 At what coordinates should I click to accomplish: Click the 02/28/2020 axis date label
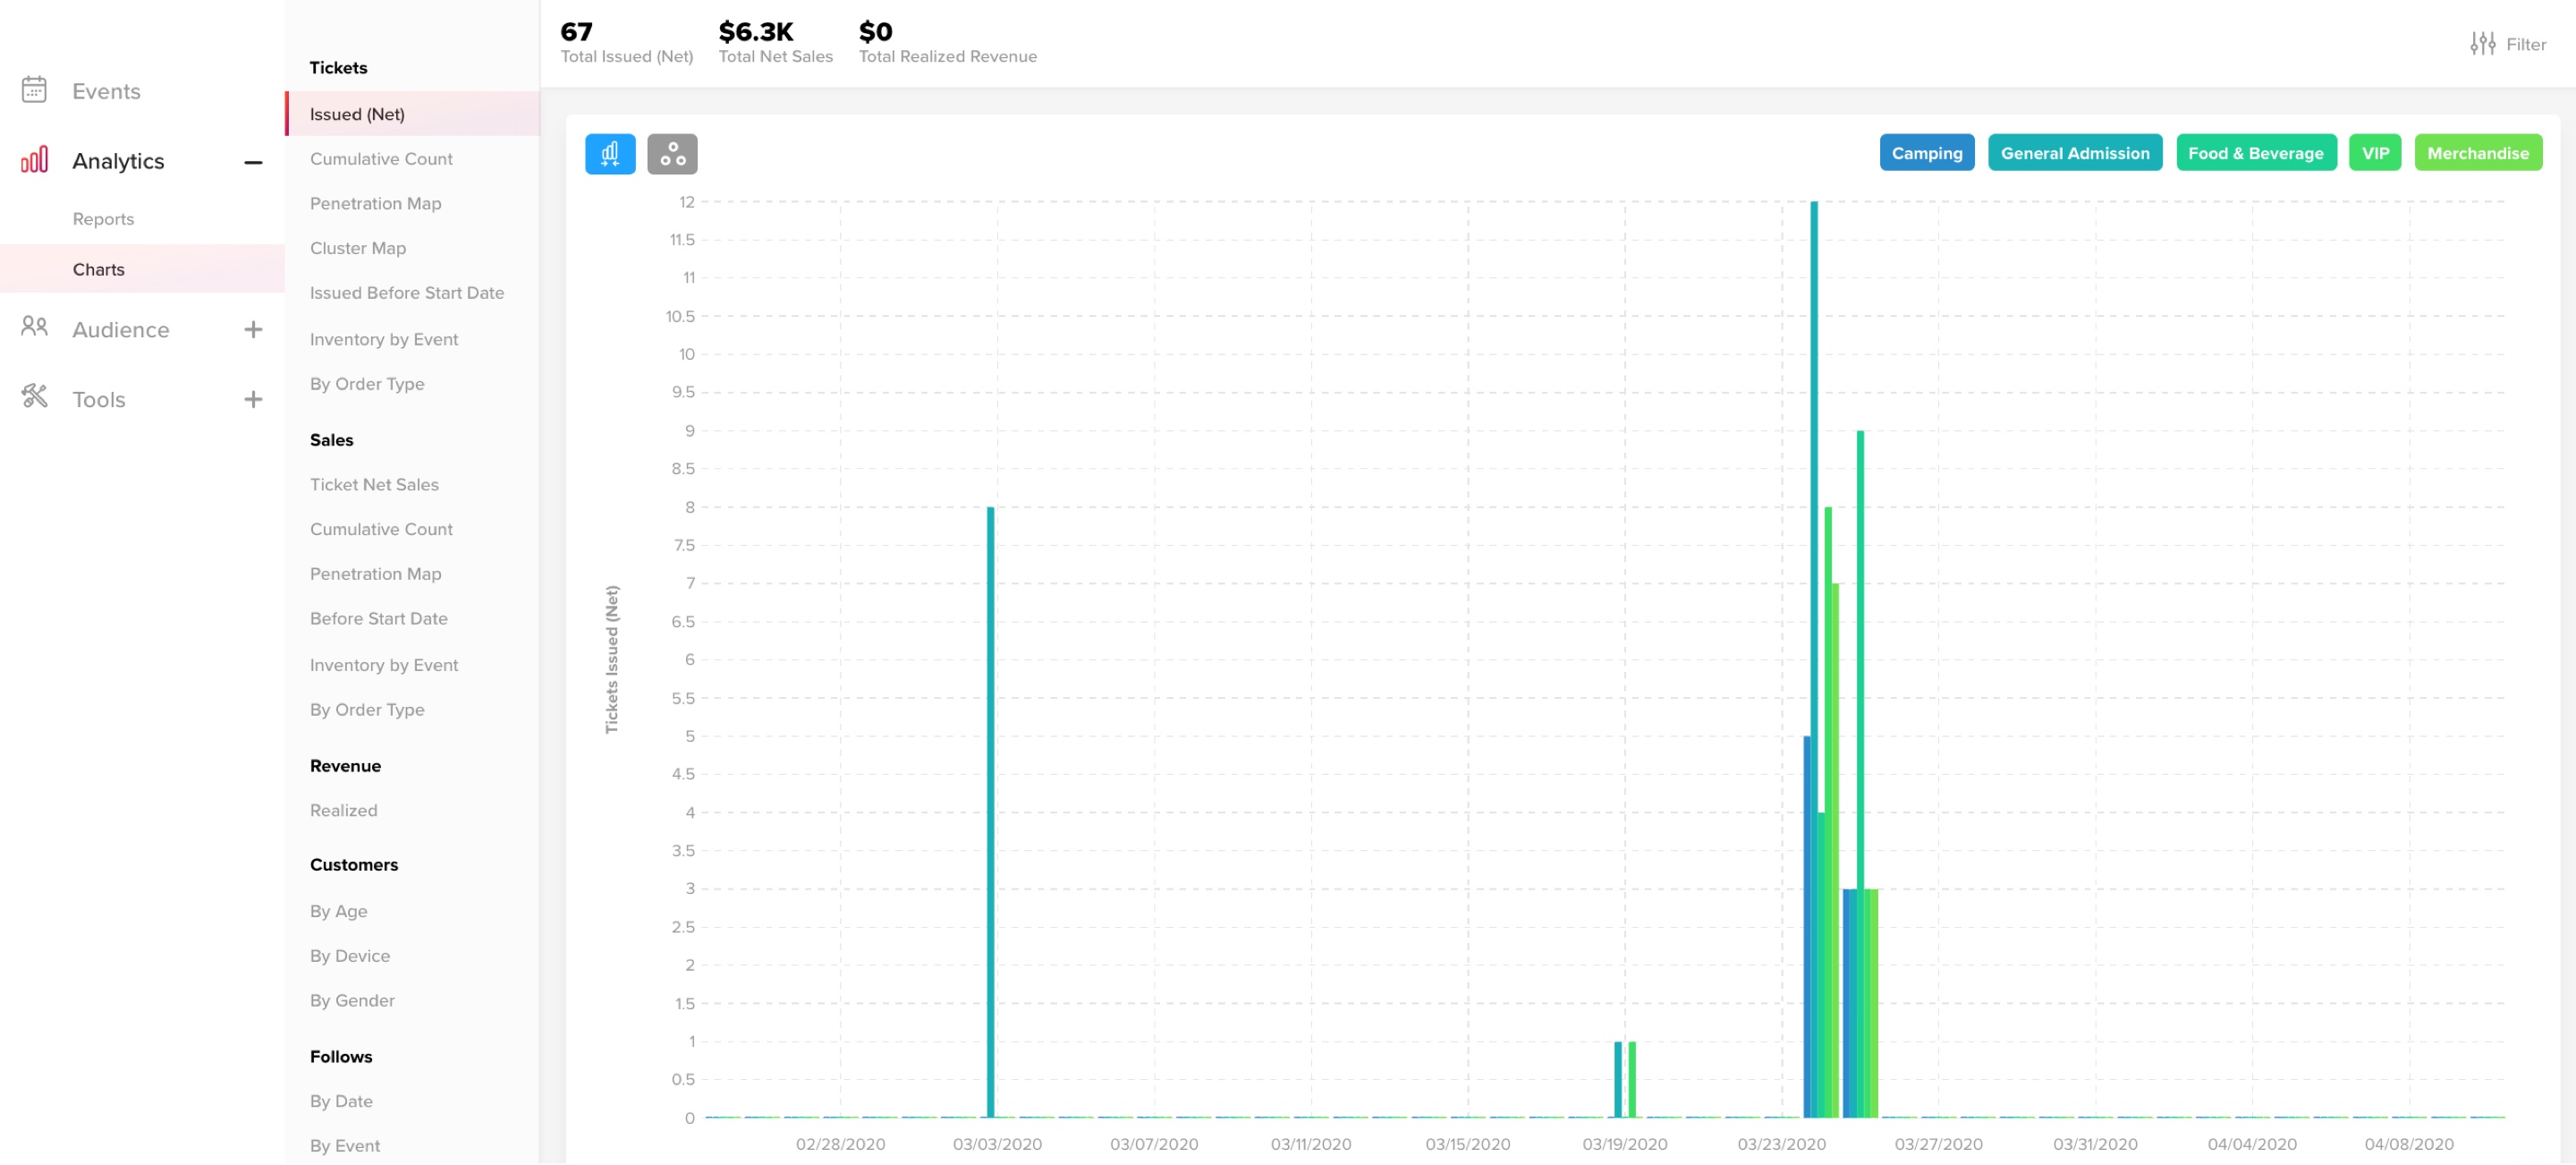pos(839,1144)
